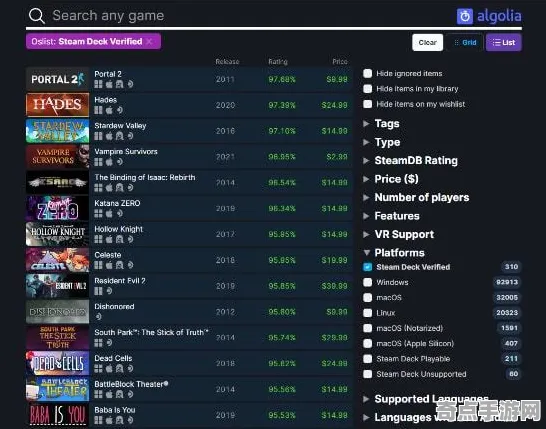546x429 pixels.
Task: Check the Steam Deck Unsupported checkbox
Action: [x=367, y=374]
